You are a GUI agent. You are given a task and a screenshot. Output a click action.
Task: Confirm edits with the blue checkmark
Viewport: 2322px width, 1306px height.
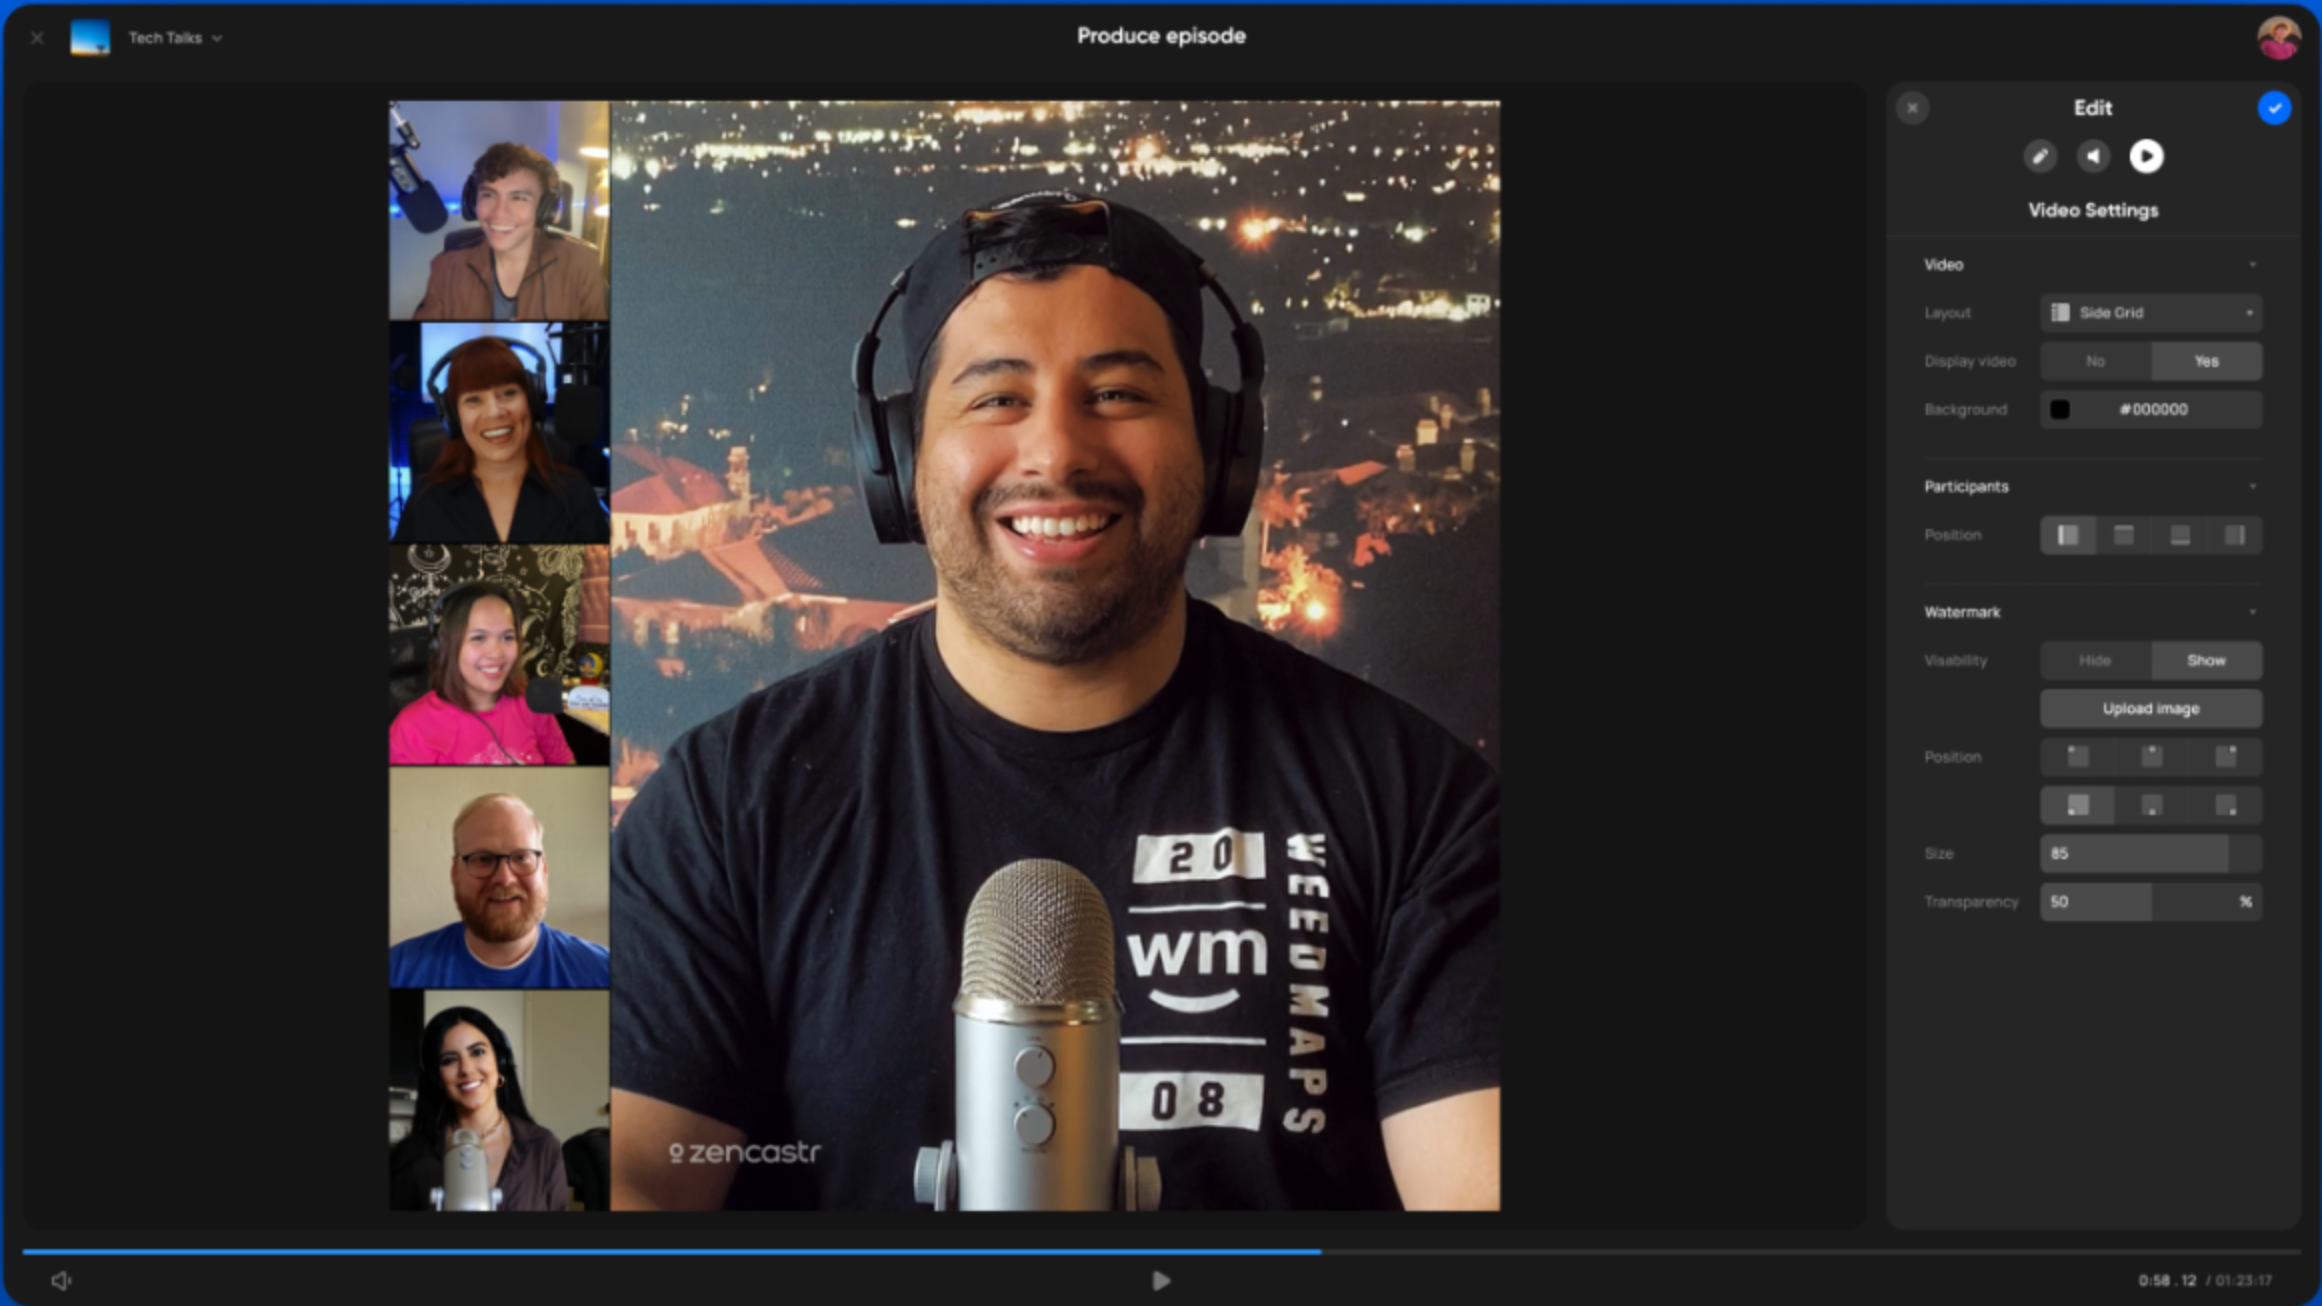(x=2275, y=107)
